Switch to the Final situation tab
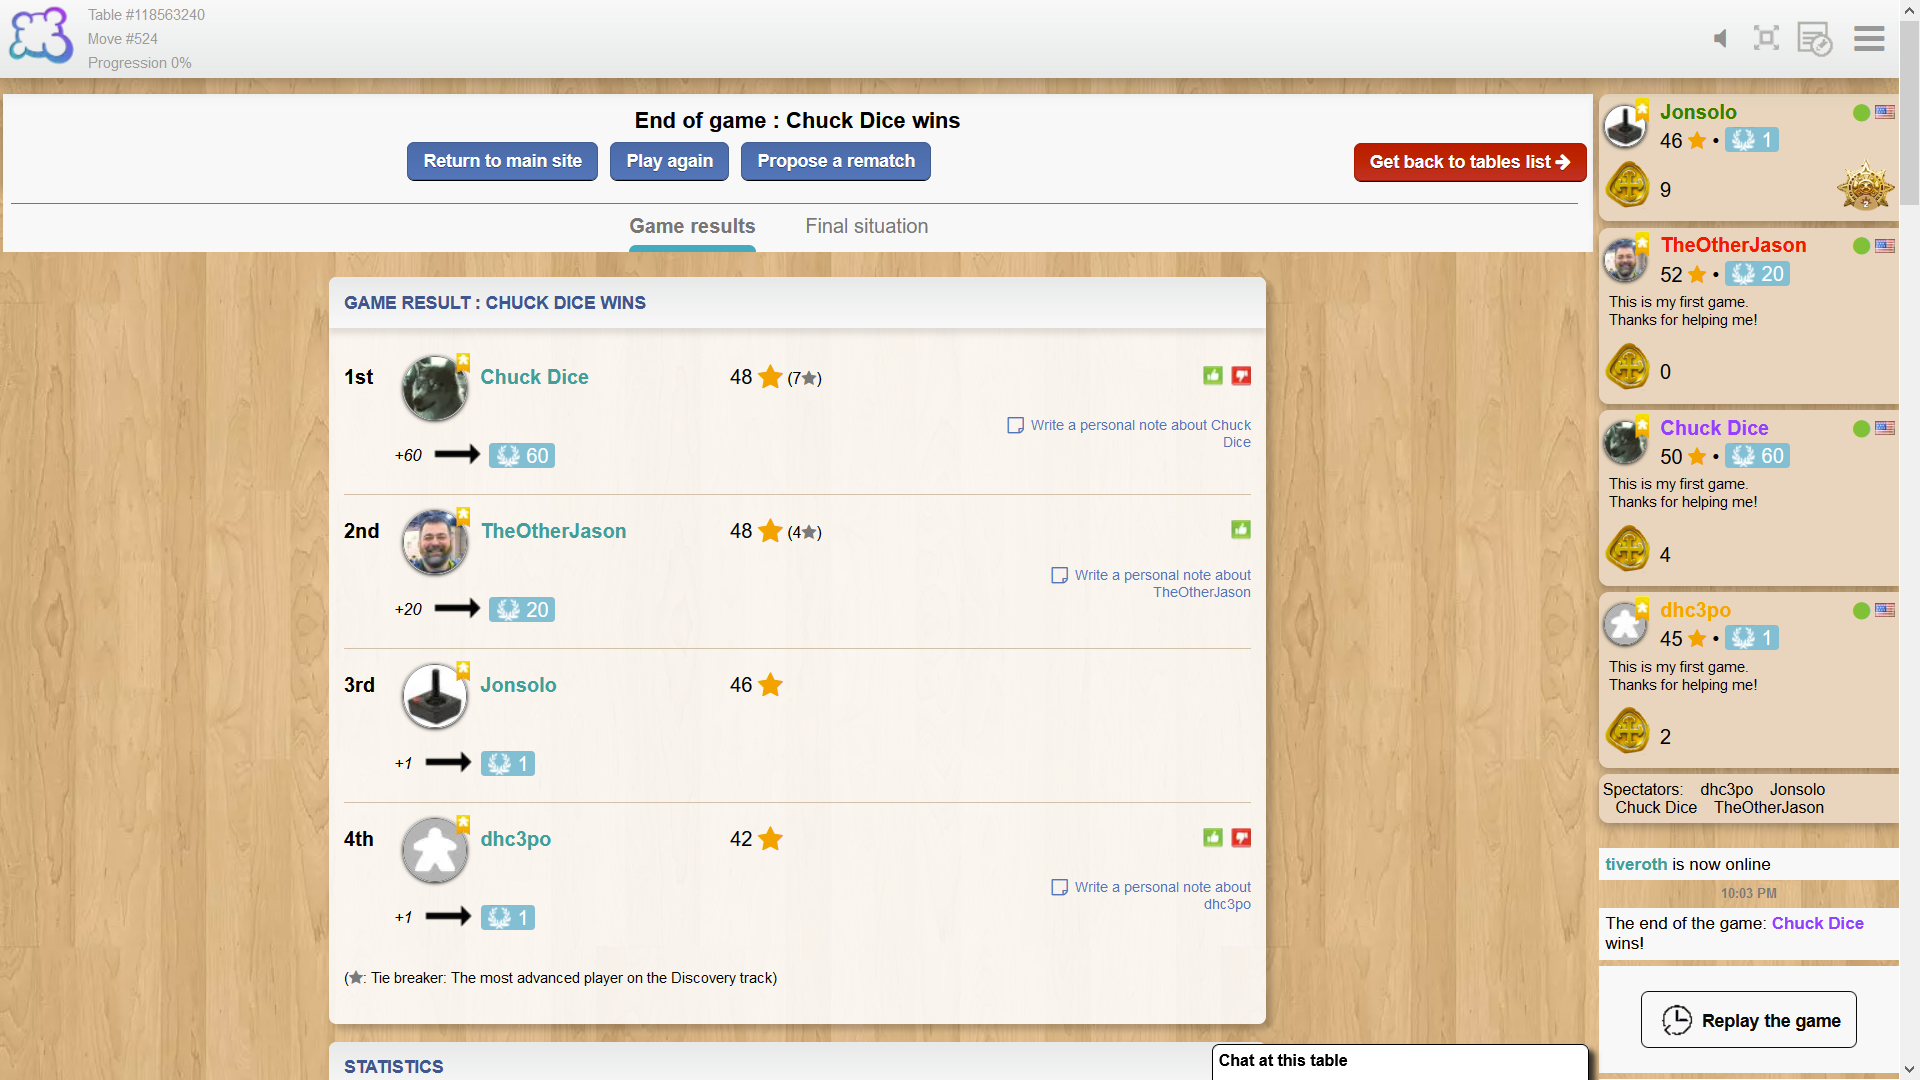Screen dimensions: 1920x1080 (866, 226)
